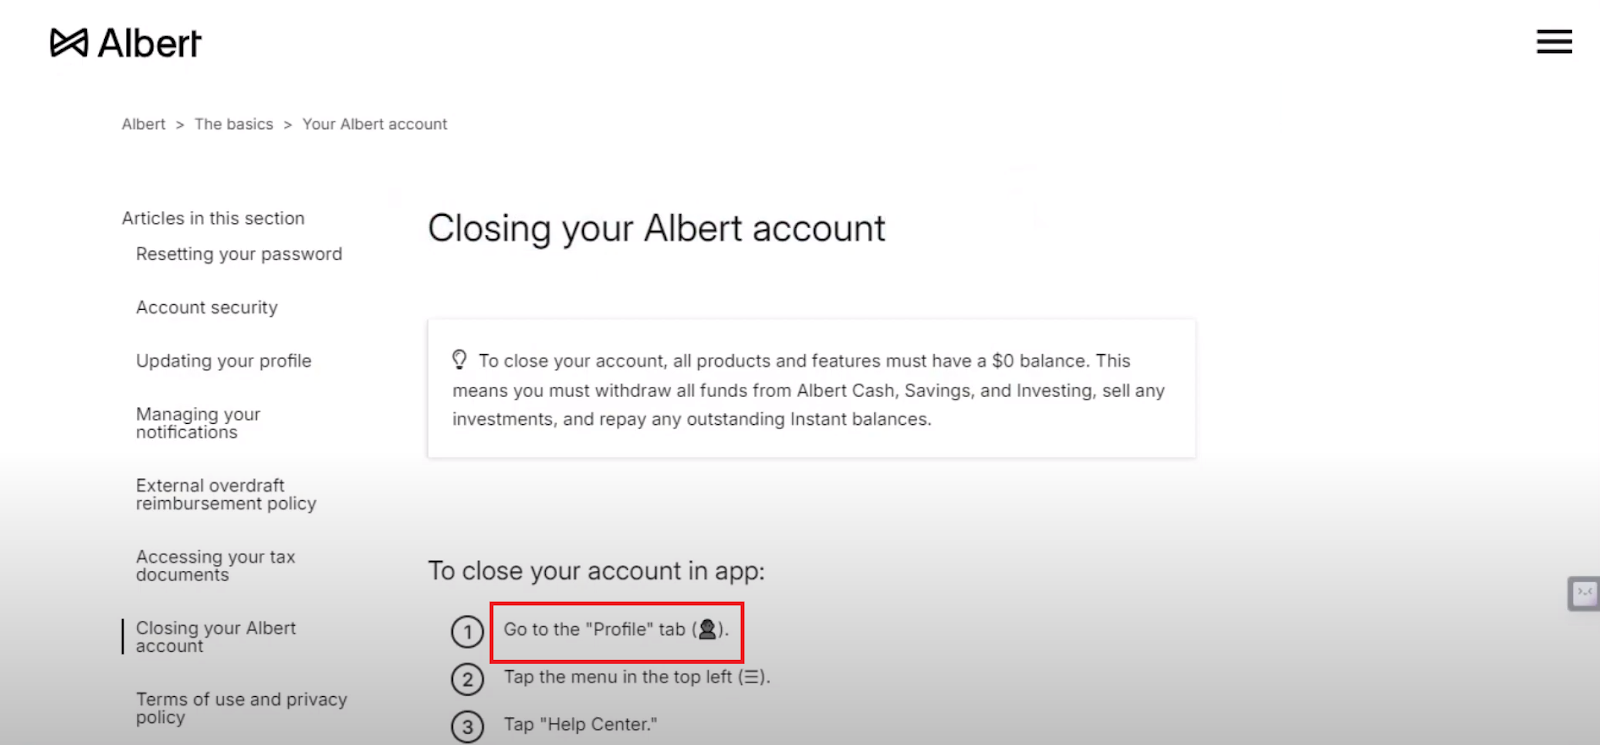Go to "Accessing your tax documents" article
The width and height of the screenshot is (1600, 745).
(x=215, y=565)
